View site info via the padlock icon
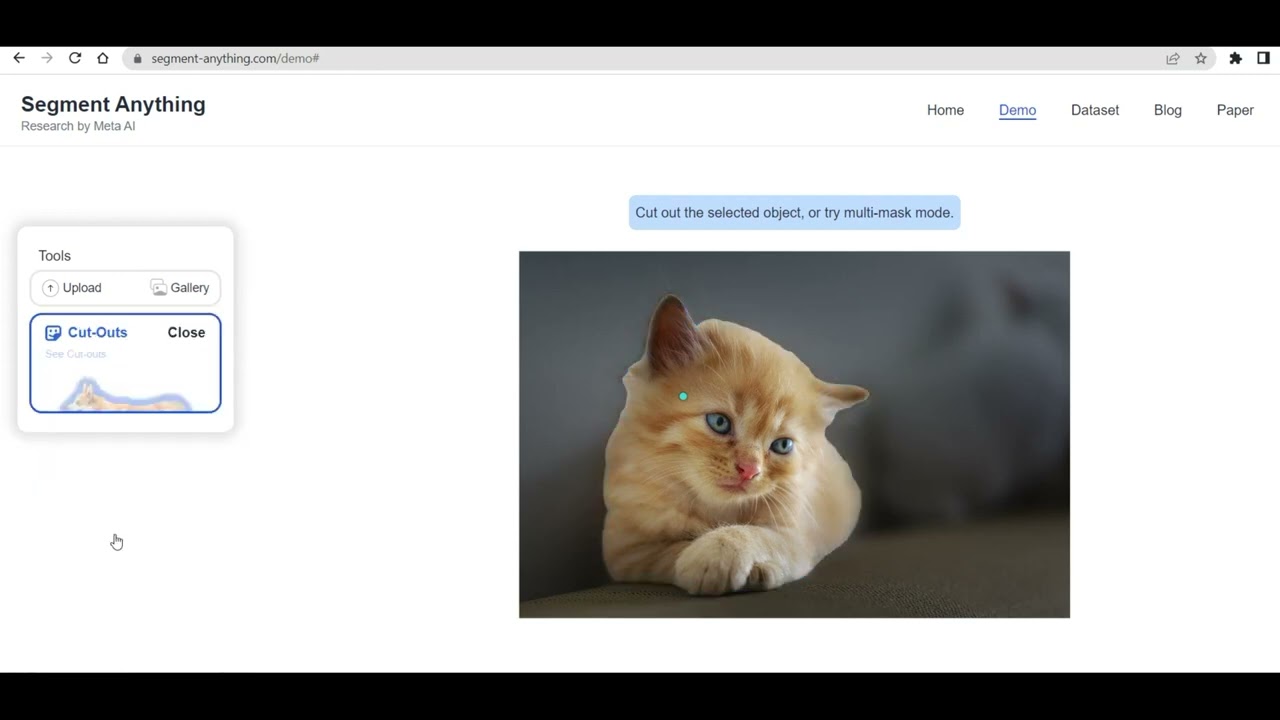 pos(138,59)
